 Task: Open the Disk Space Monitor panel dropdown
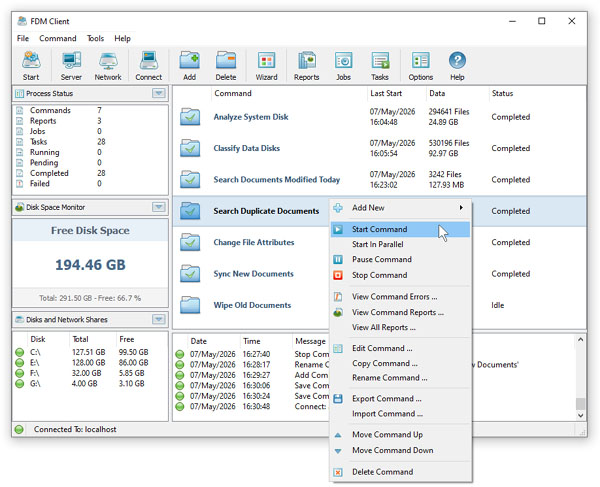point(159,207)
